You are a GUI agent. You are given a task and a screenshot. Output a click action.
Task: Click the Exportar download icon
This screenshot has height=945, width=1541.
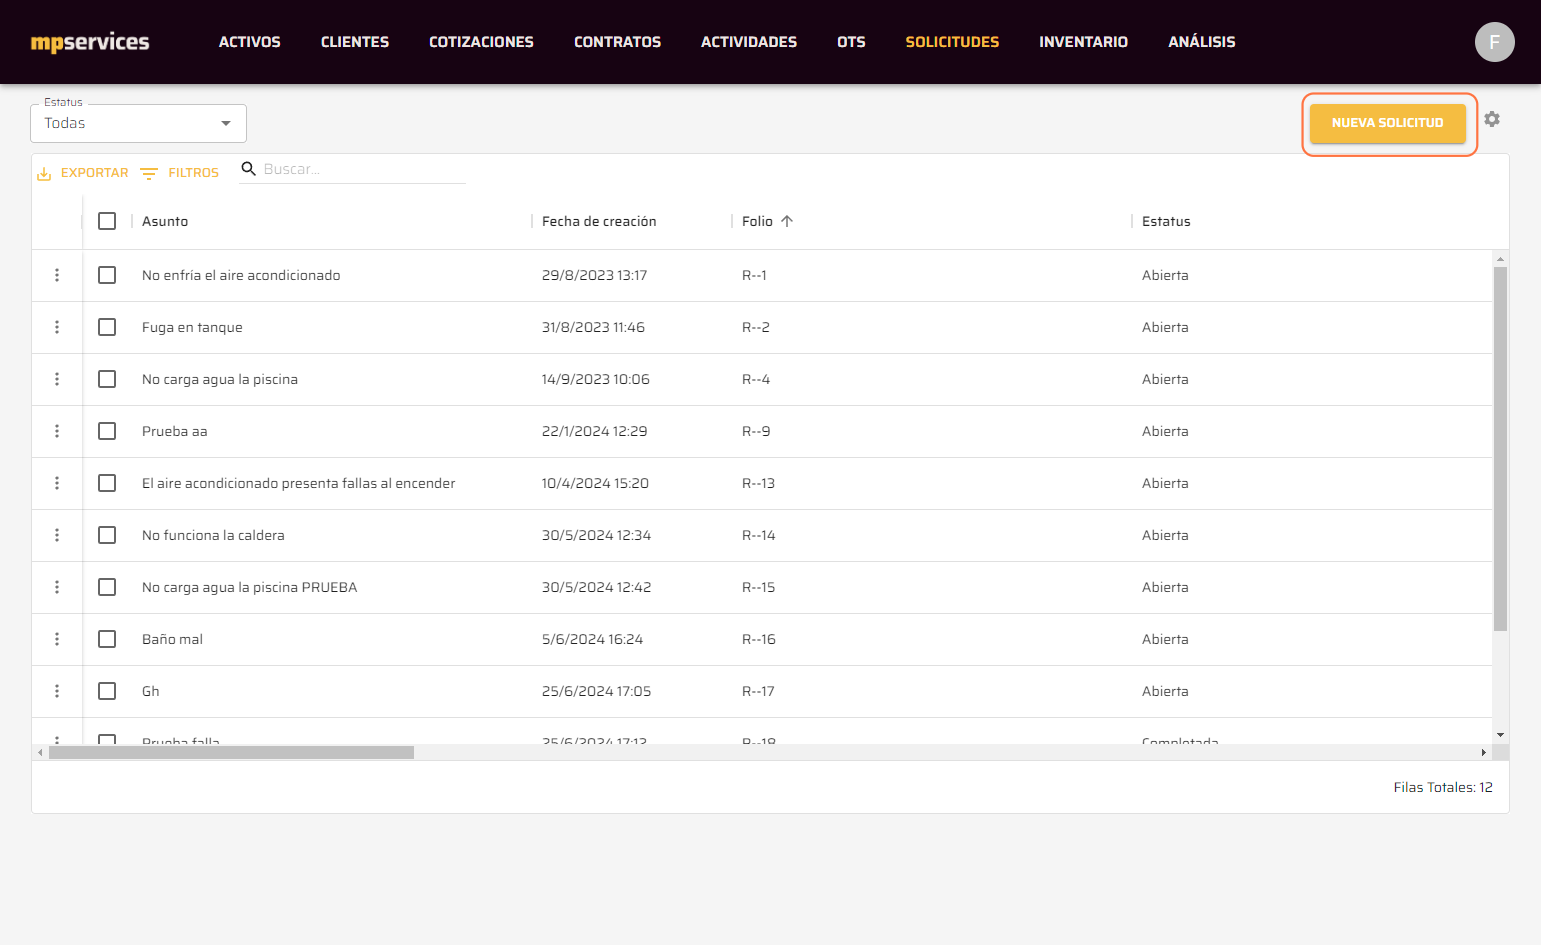(44, 173)
